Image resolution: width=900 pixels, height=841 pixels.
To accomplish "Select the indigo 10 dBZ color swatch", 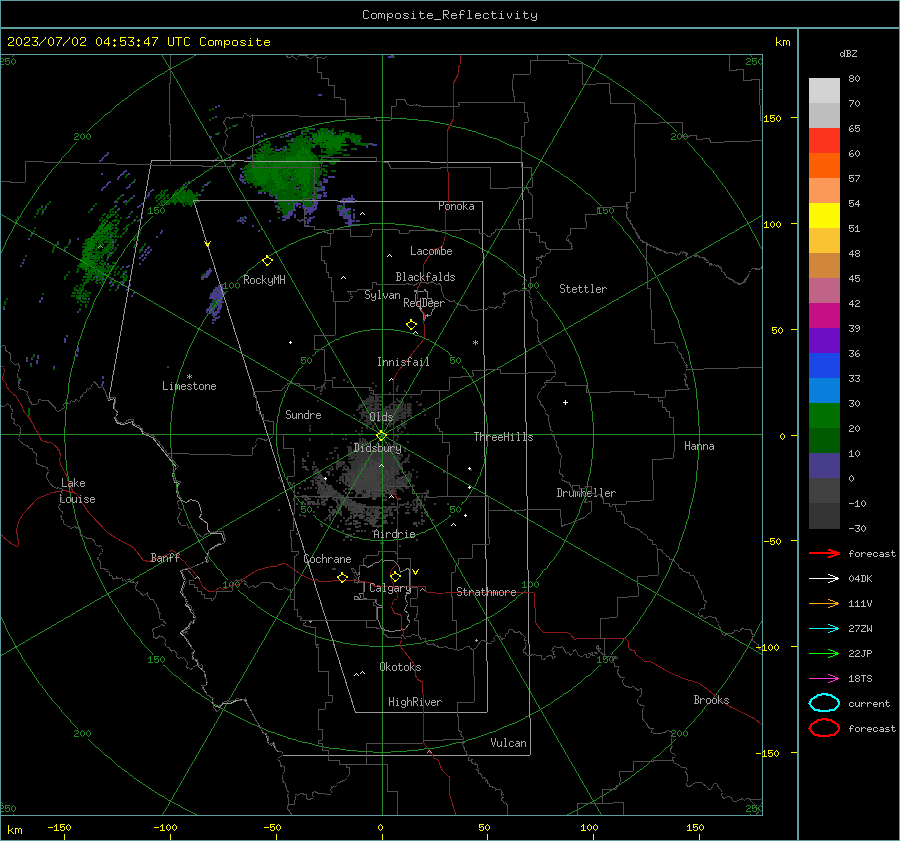I will 824,466.
